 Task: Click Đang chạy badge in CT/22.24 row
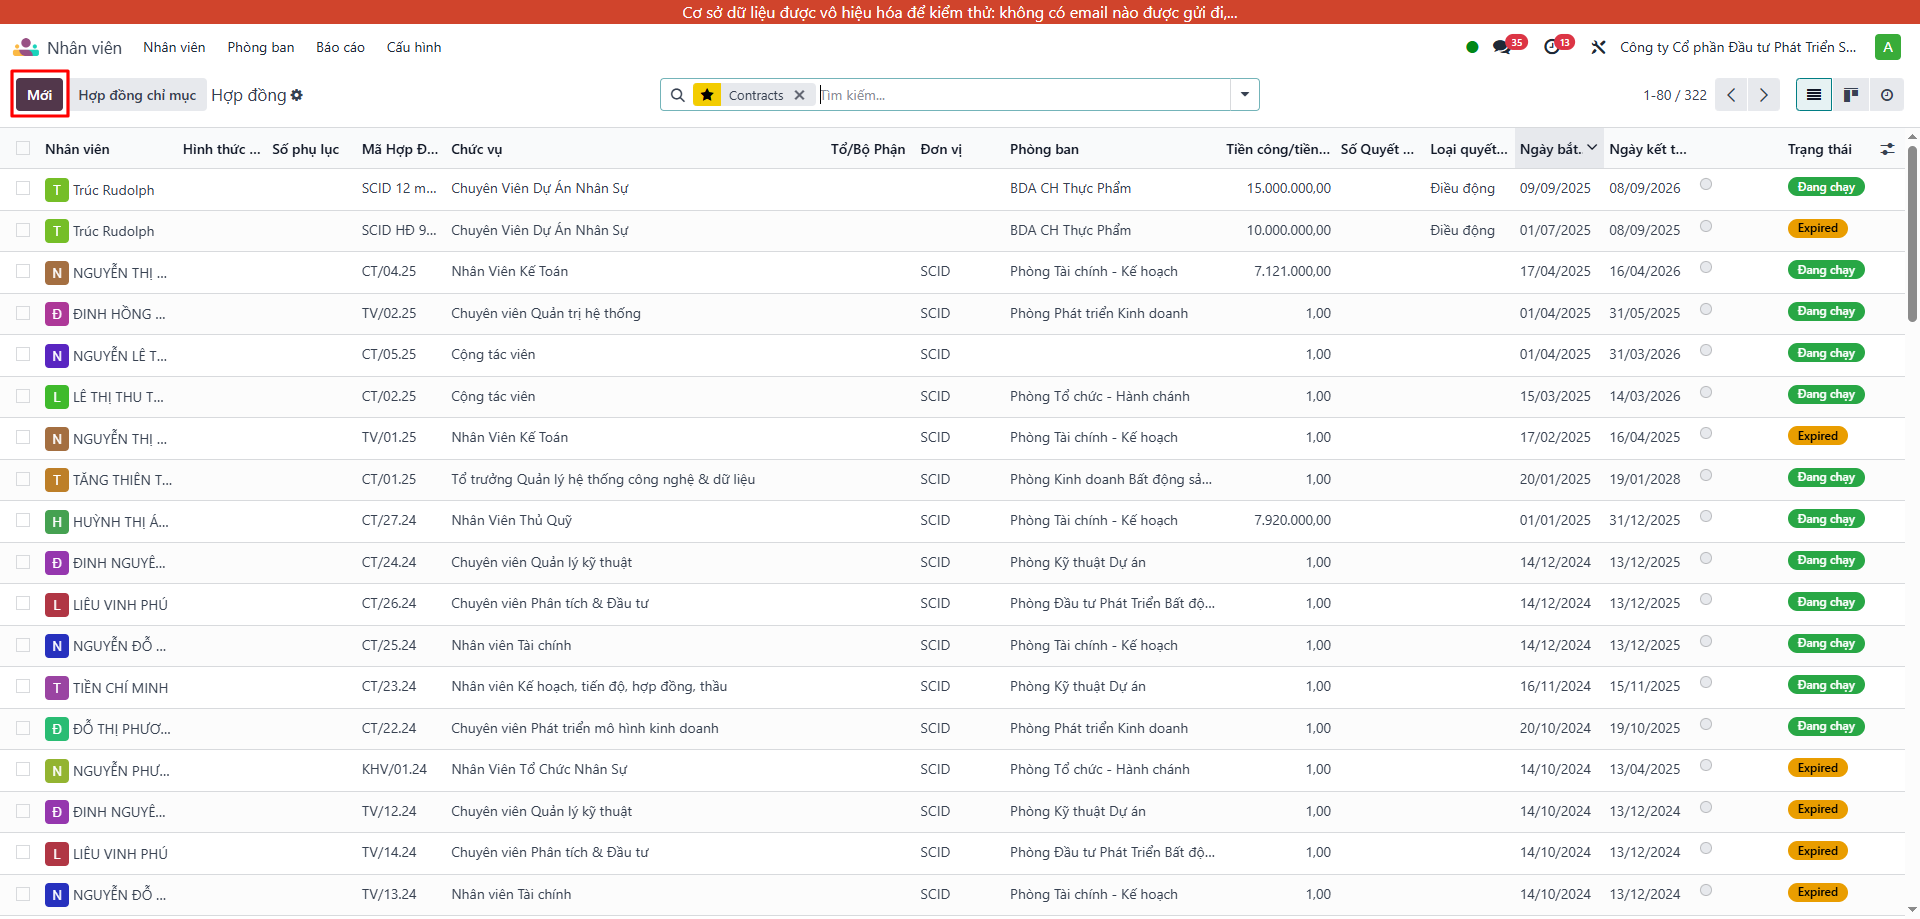(x=1825, y=726)
